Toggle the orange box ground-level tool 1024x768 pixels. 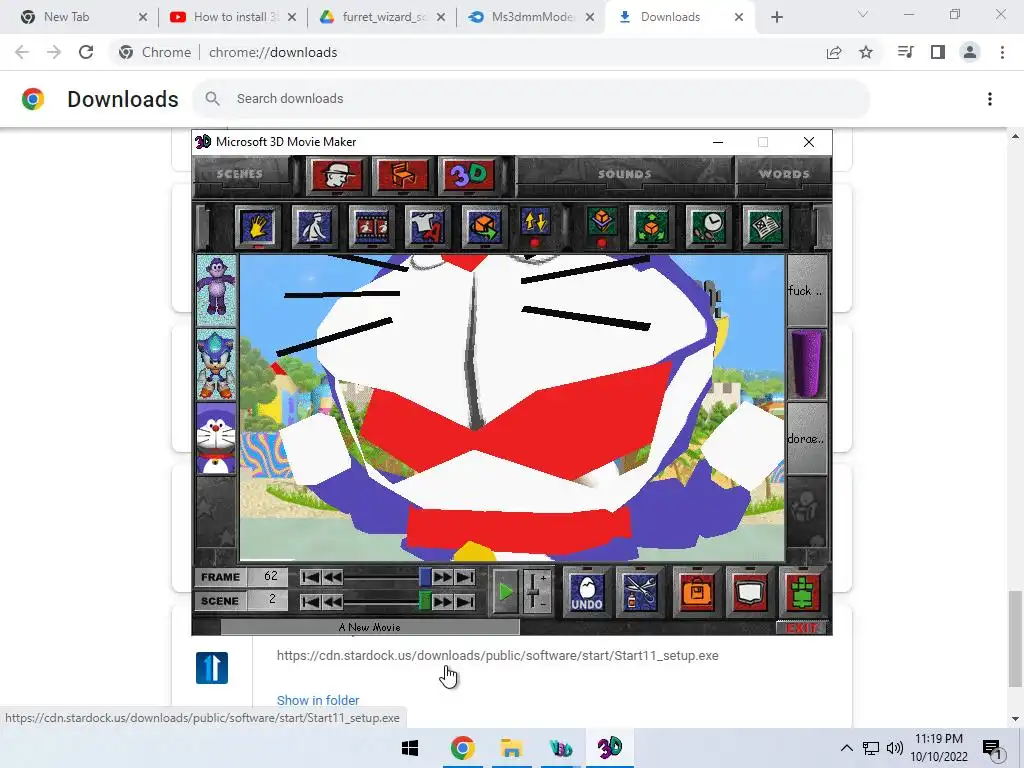pos(601,226)
